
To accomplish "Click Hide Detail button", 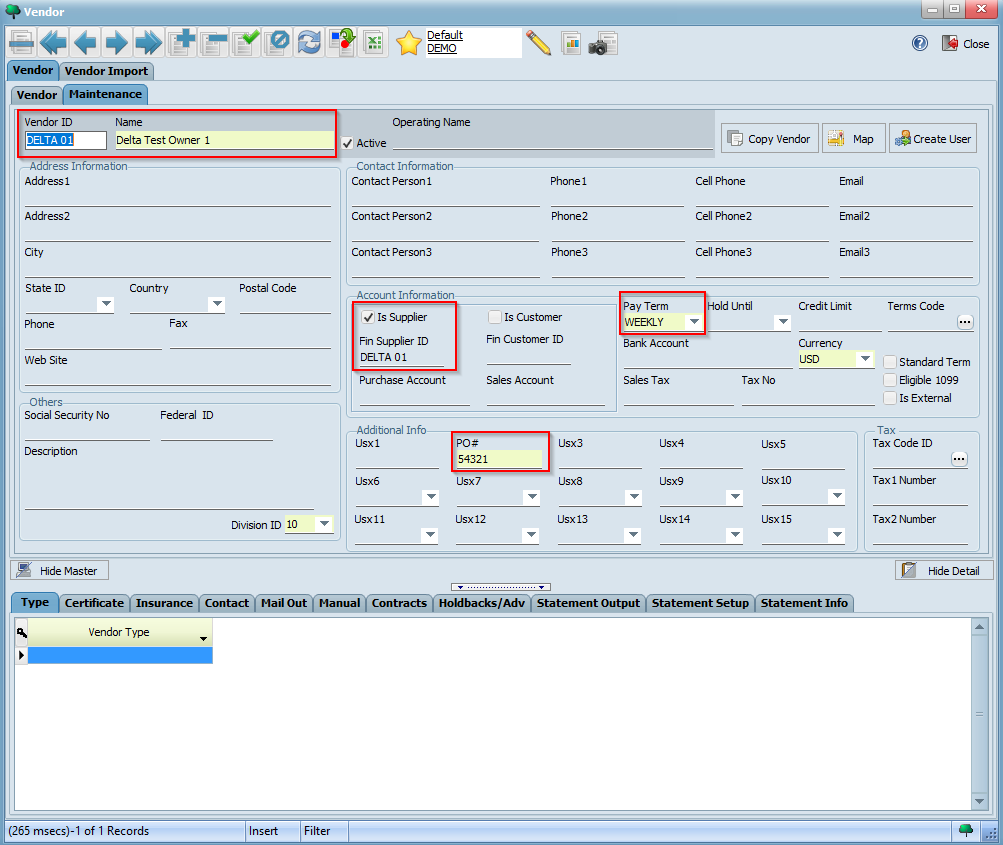I will [944, 570].
